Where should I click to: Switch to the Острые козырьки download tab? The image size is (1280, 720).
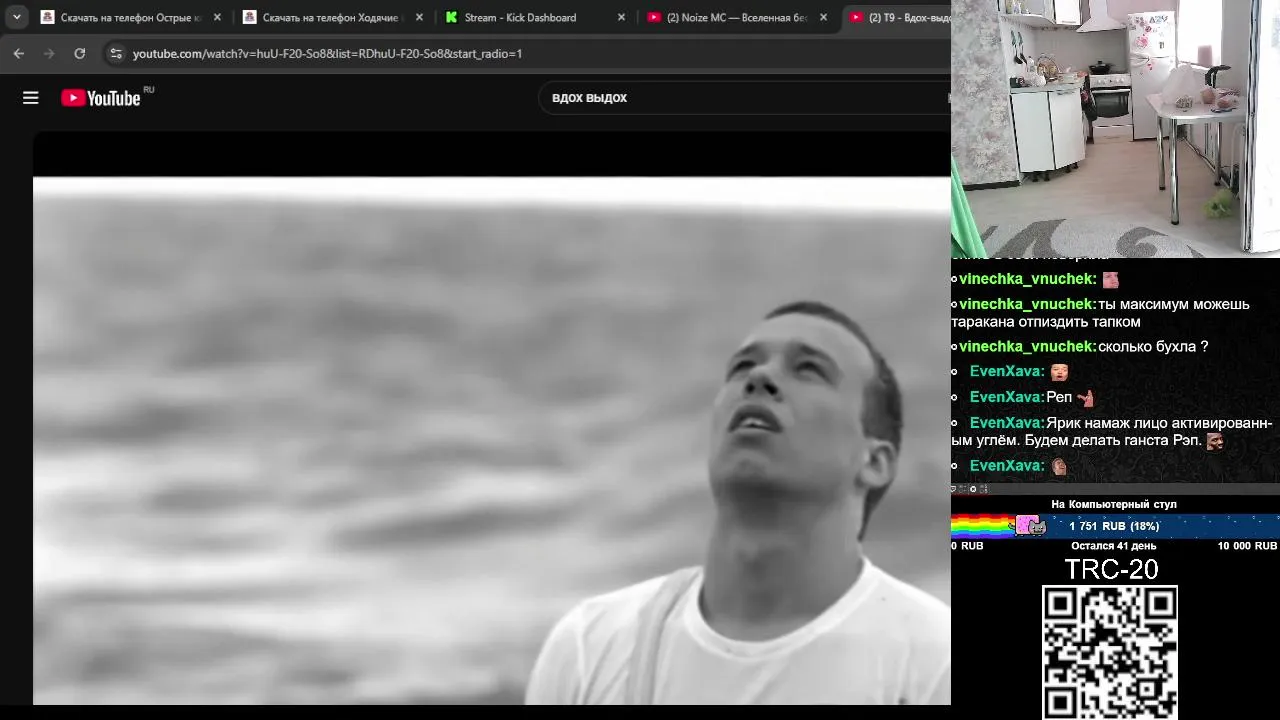[131, 17]
